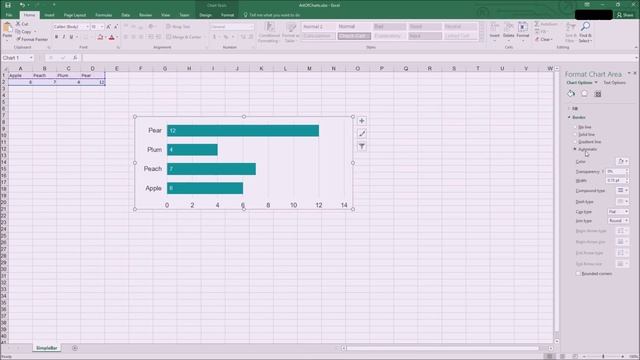Switch to the Format chart tab

click(227, 15)
